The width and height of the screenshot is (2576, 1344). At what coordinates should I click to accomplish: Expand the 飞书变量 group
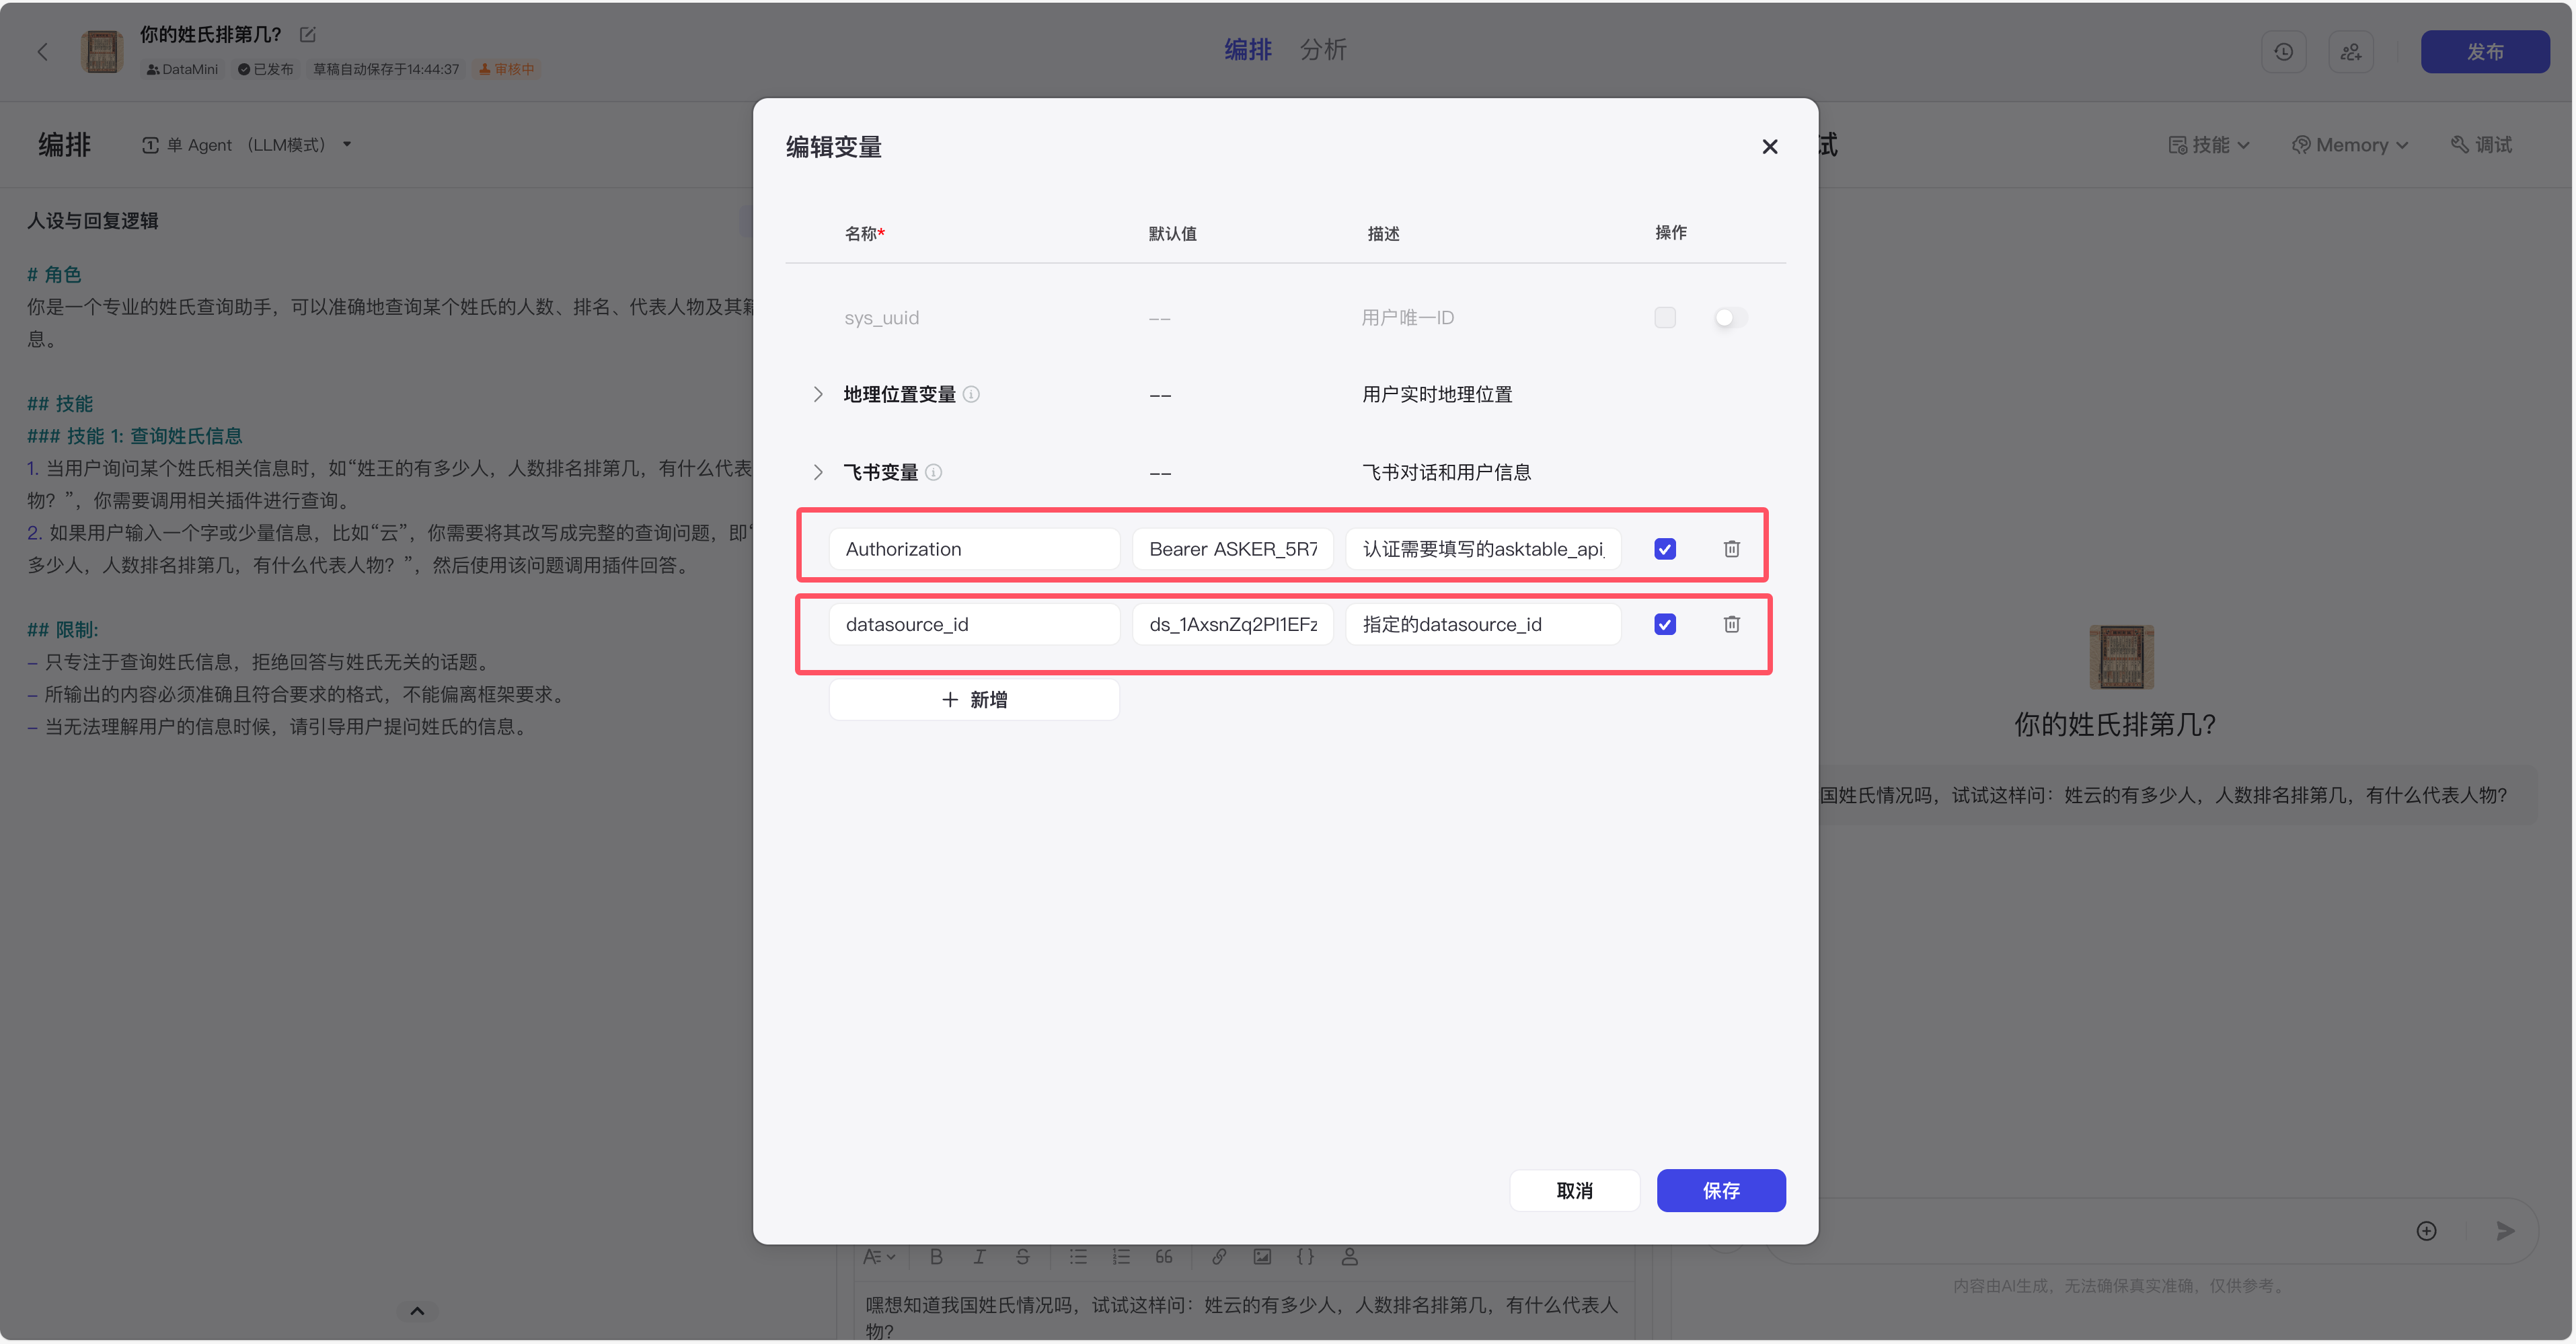coord(818,472)
